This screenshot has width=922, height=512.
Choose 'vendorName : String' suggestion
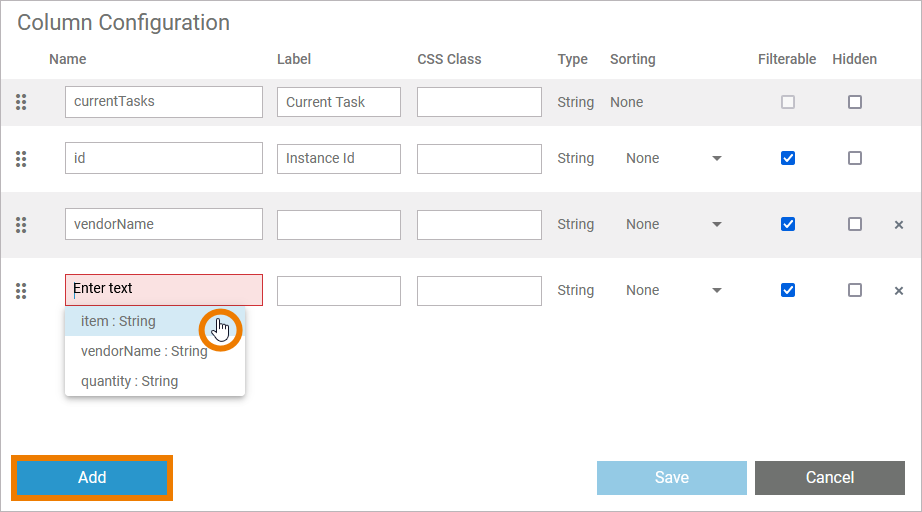[x=144, y=351]
